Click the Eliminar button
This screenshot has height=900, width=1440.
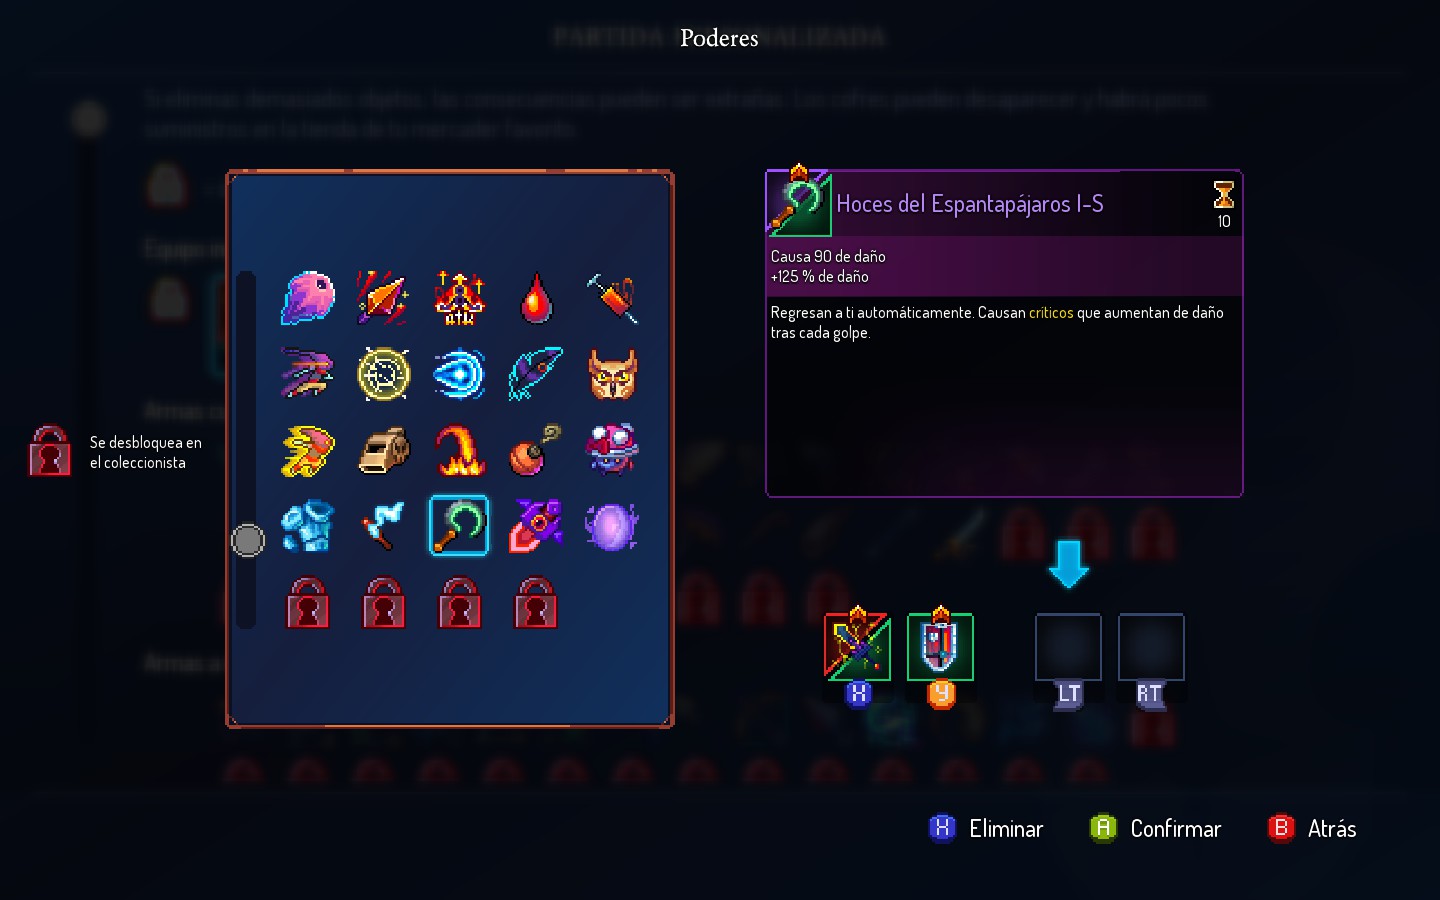pos(986,828)
